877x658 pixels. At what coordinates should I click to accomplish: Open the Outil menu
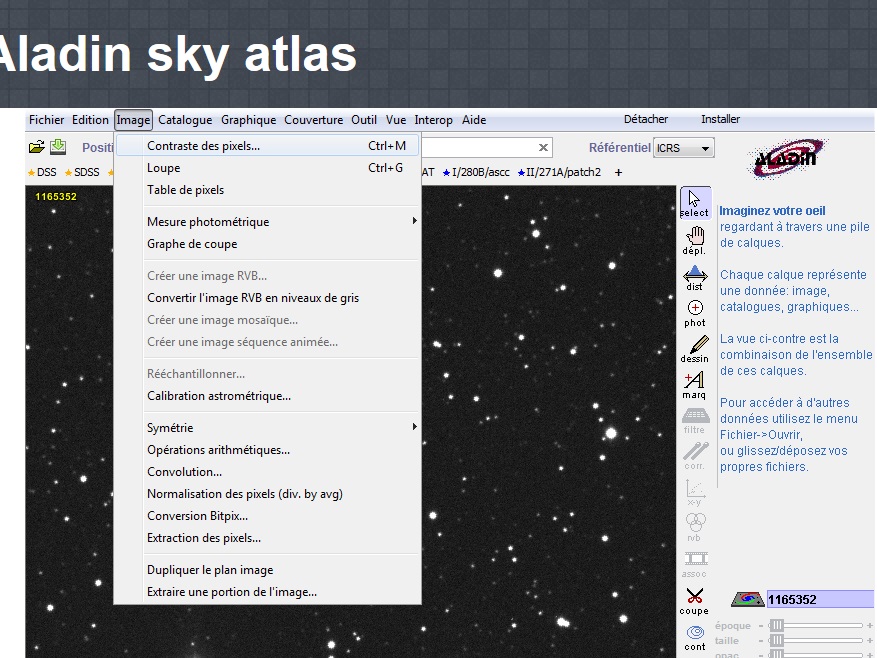pyautogui.click(x=364, y=120)
